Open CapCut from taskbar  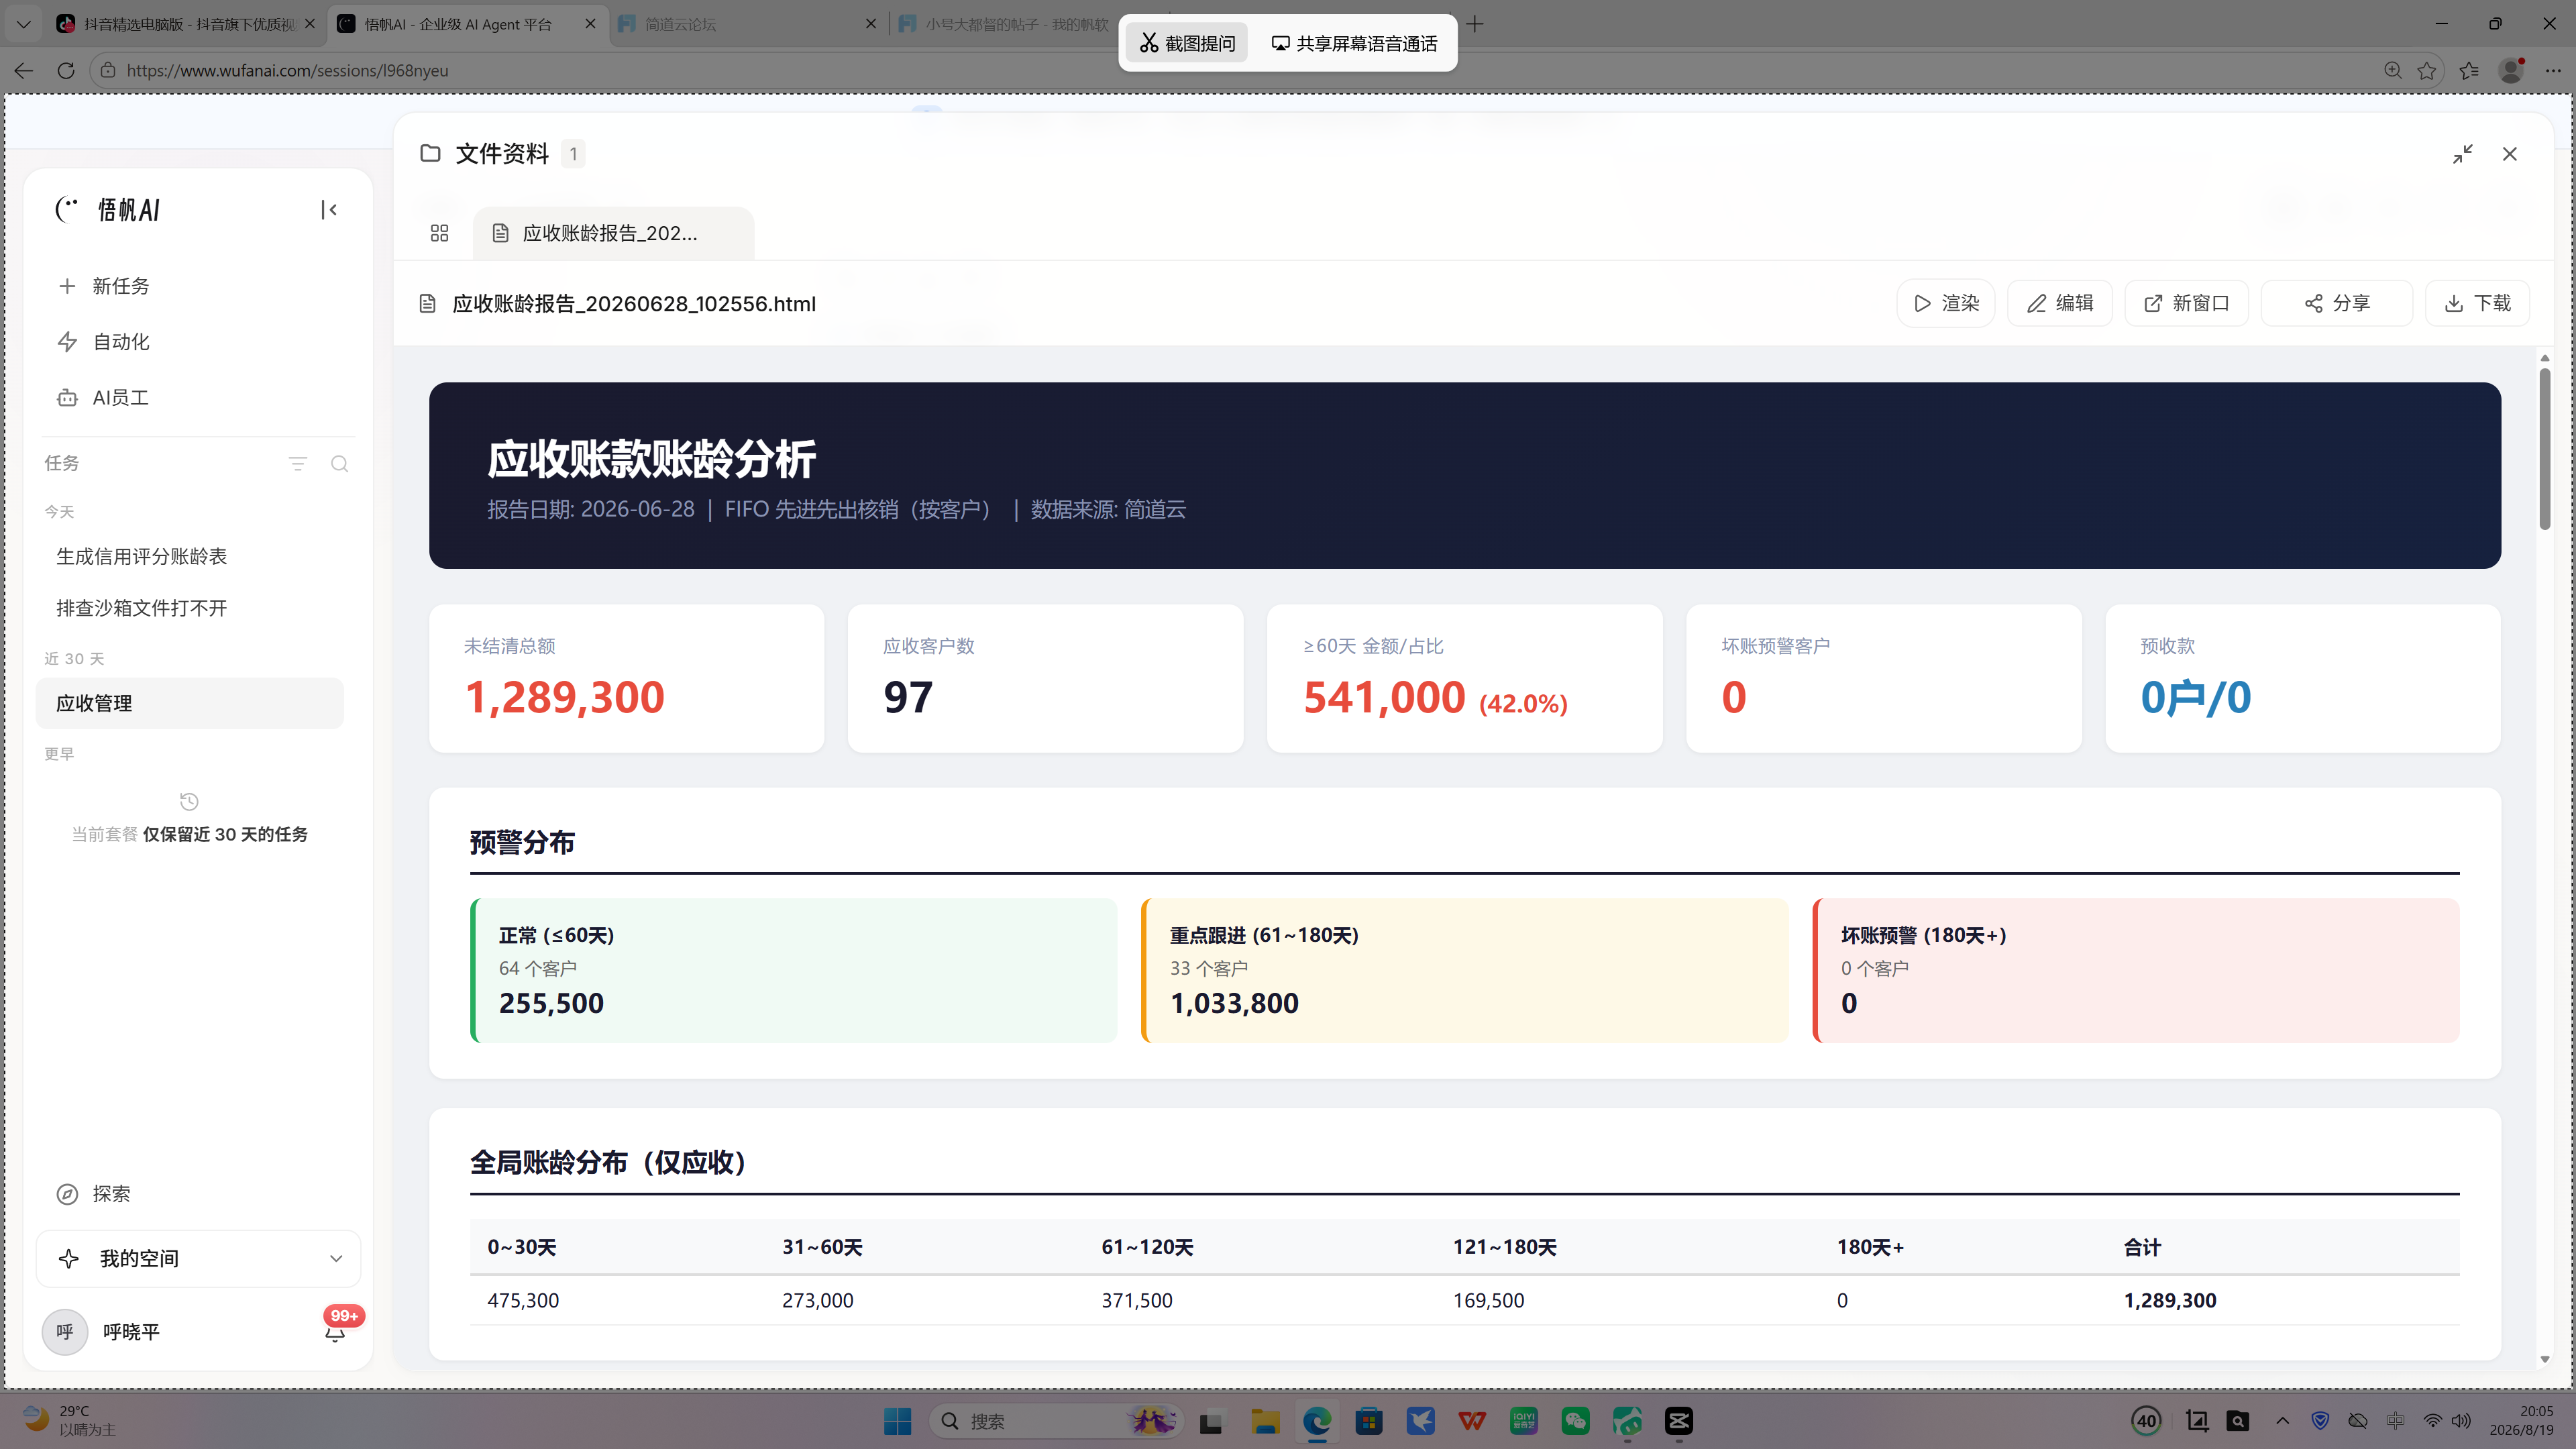pos(1679,1421)
